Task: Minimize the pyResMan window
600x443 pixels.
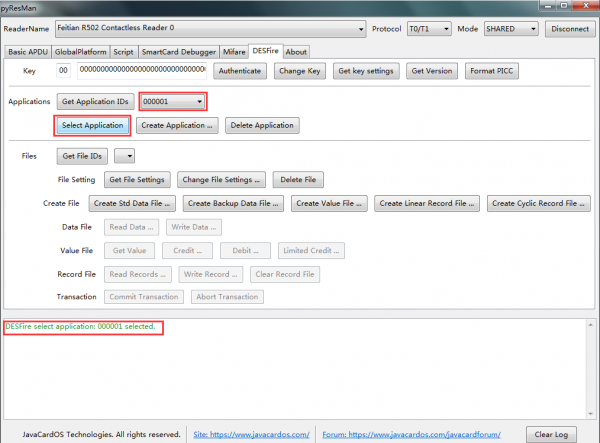Action: tap(548, 6)
